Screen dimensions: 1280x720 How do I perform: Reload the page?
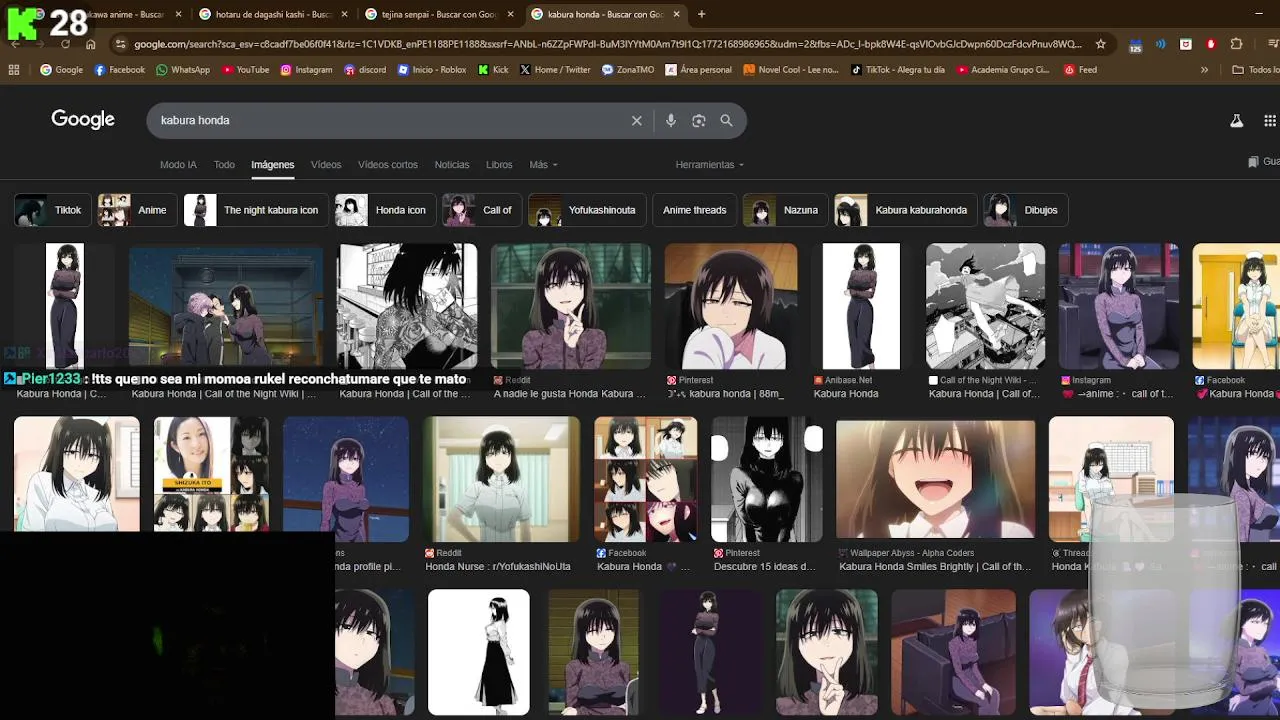click(65, 44)
